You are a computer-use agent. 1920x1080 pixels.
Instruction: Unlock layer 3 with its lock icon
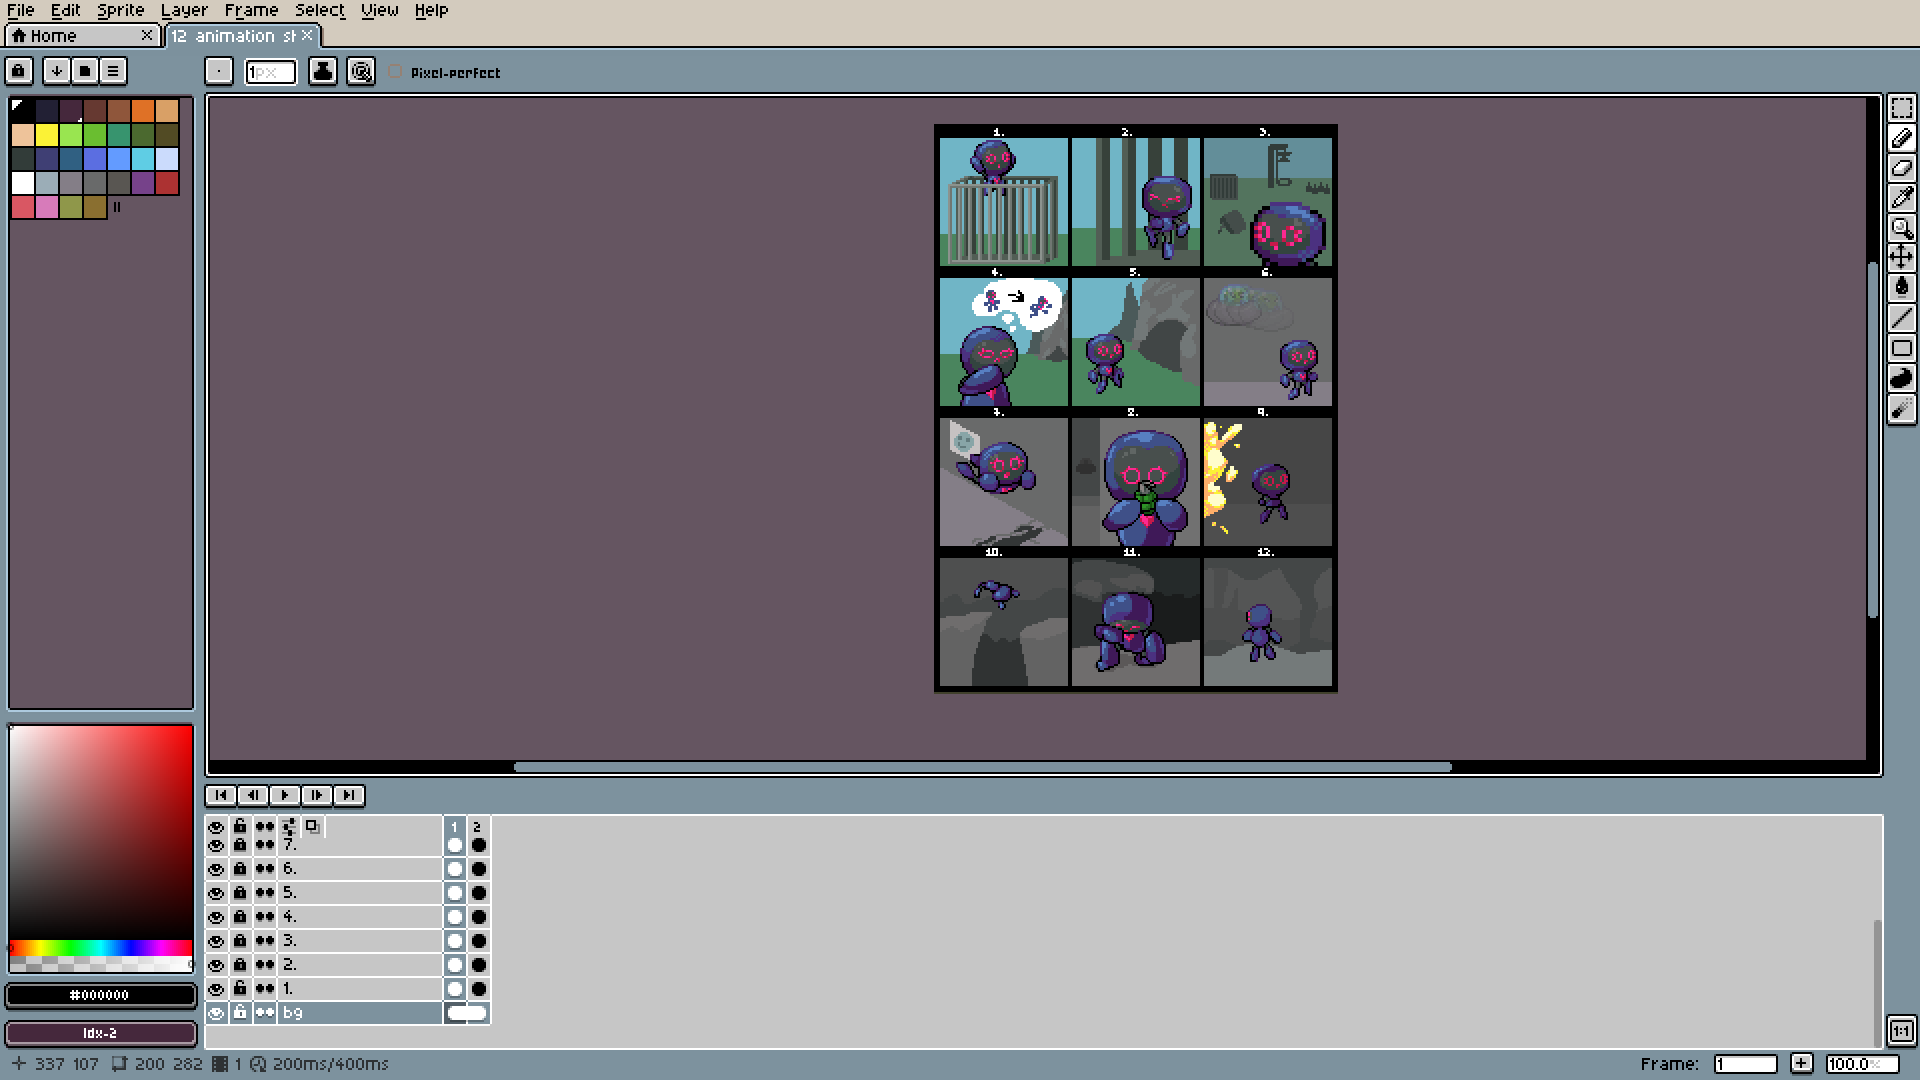pos(240,941)
